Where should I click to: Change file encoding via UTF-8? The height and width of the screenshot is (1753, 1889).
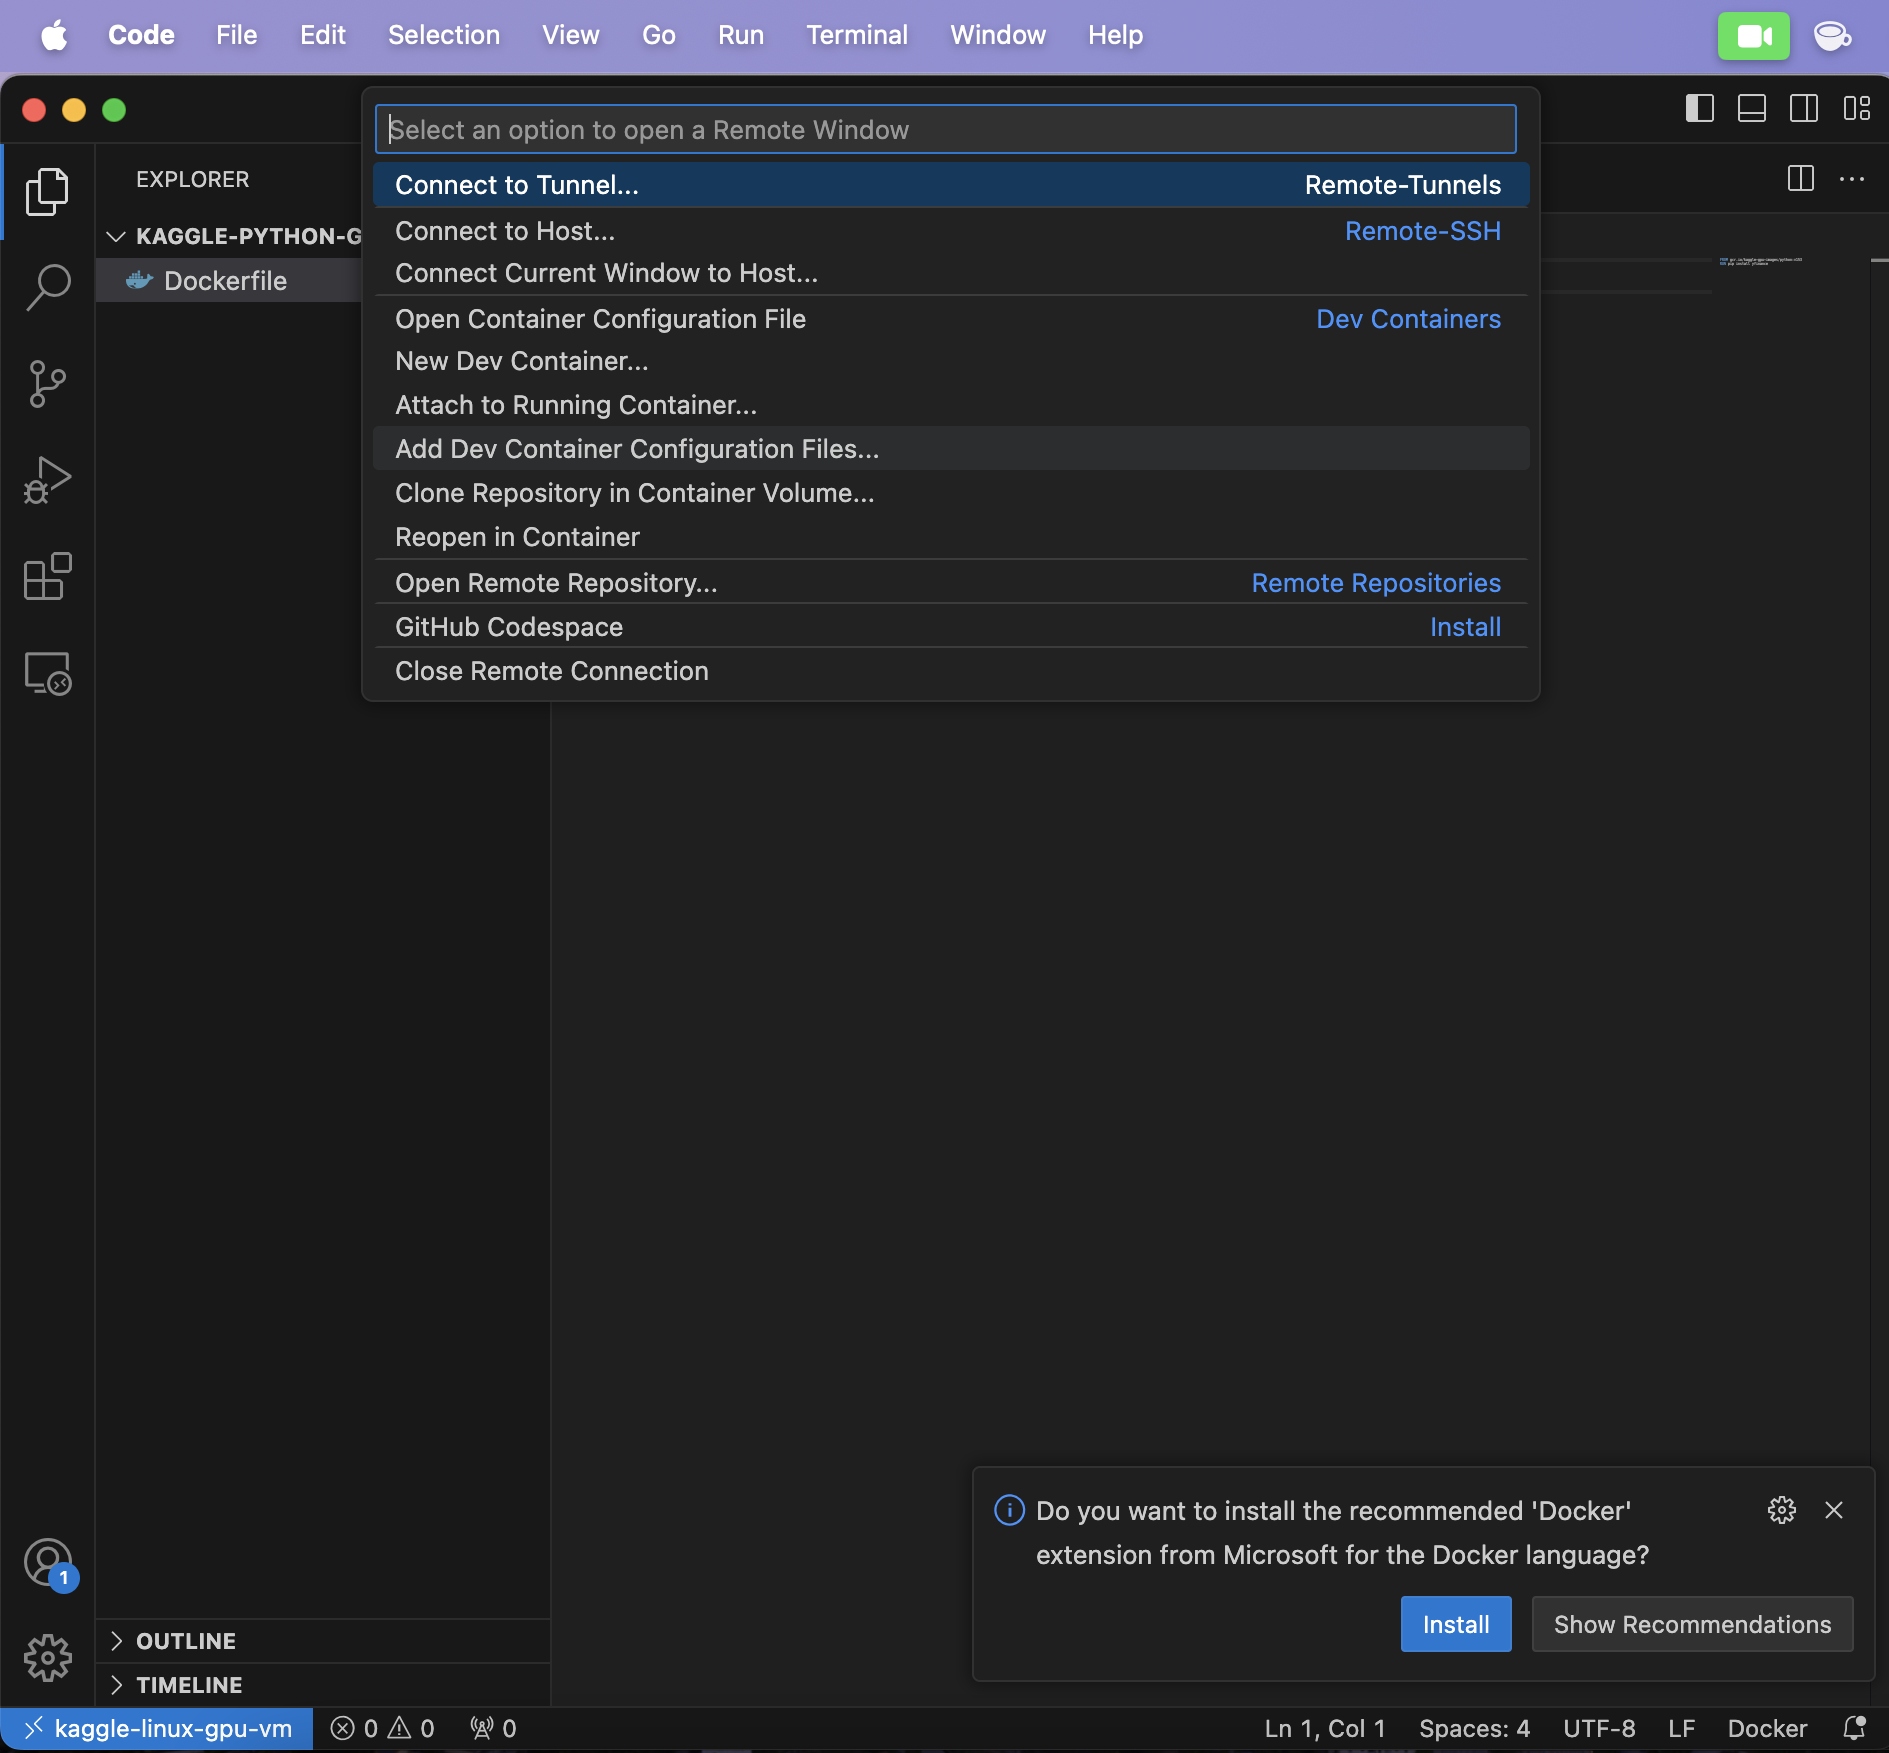(x=1599, y=1728)
